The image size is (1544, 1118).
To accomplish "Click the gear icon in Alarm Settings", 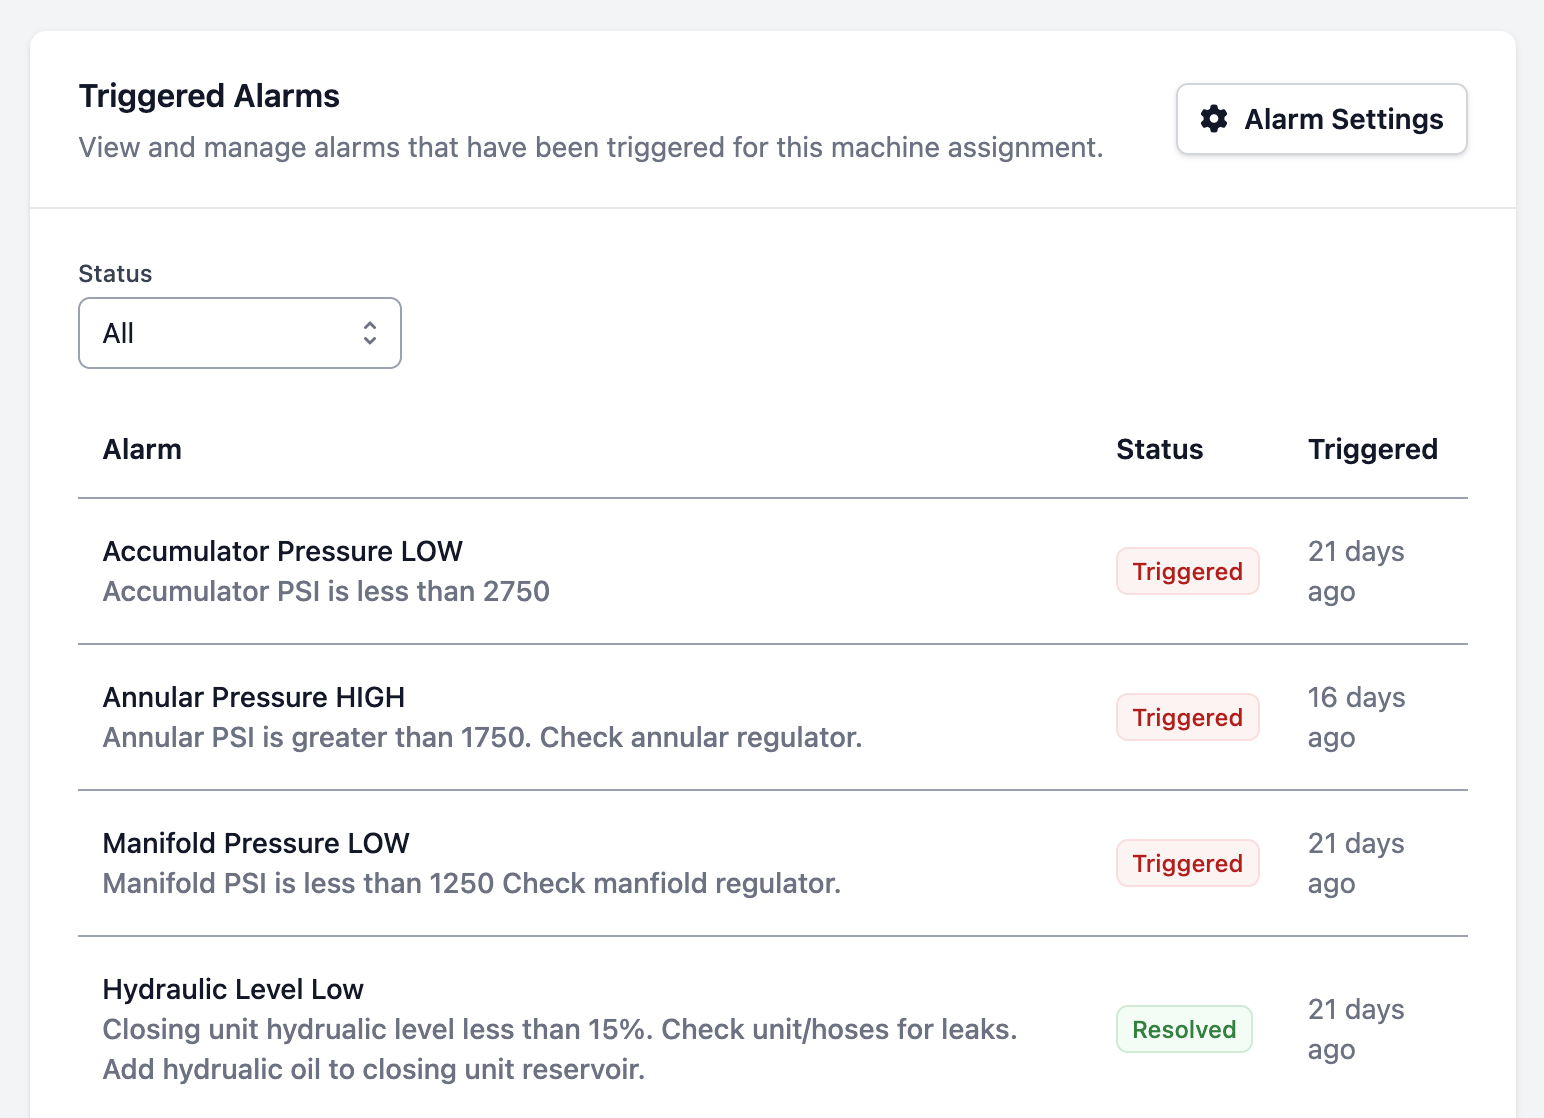I will [x=1214, y=119].
